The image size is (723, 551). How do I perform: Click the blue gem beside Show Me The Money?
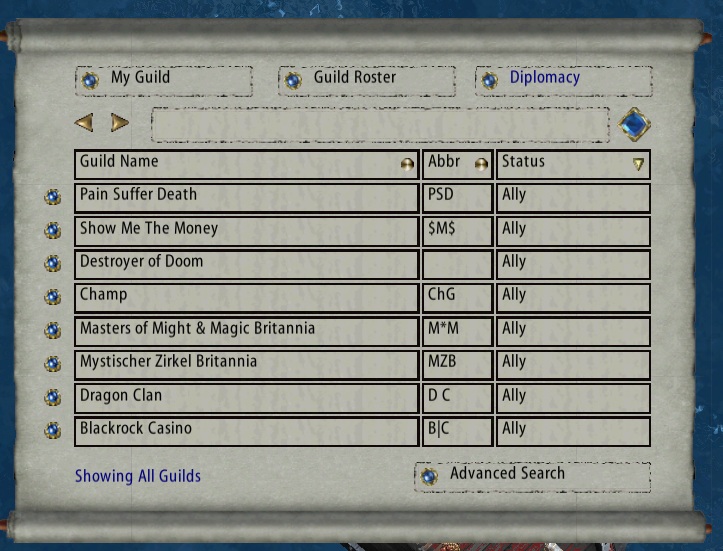coord(53,230)
